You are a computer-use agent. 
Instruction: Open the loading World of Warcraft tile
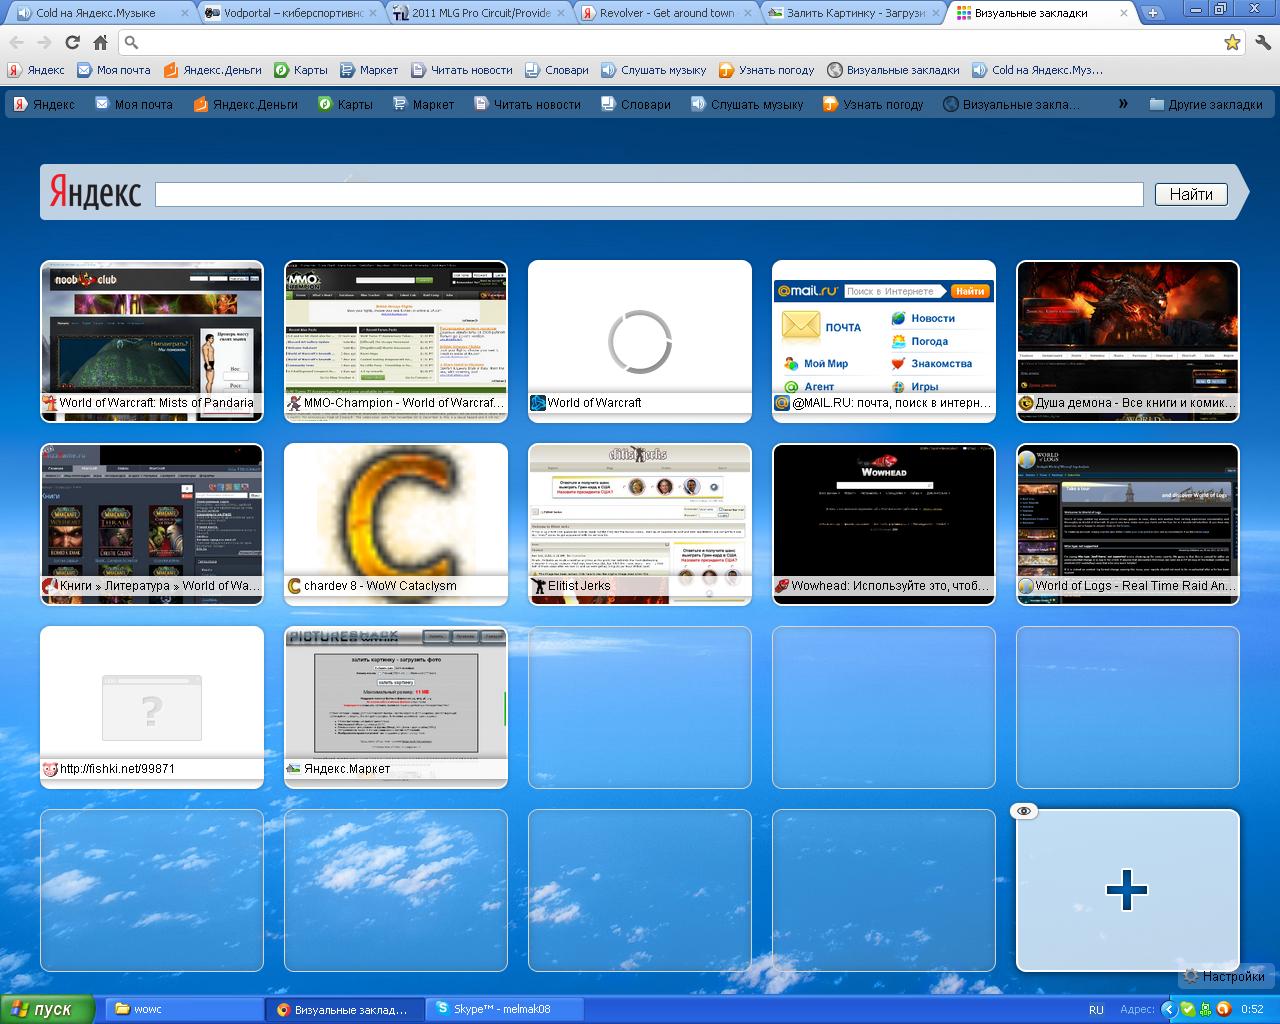640,341
